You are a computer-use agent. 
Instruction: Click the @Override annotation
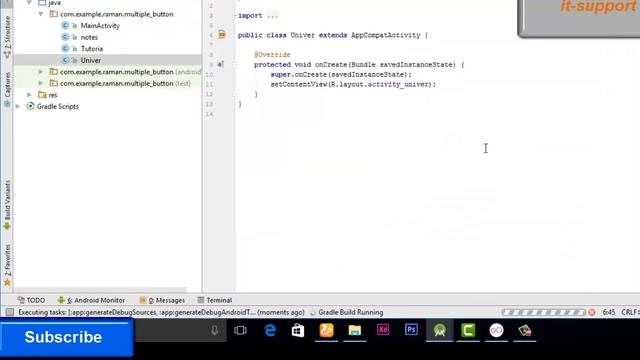pos(272,55)
